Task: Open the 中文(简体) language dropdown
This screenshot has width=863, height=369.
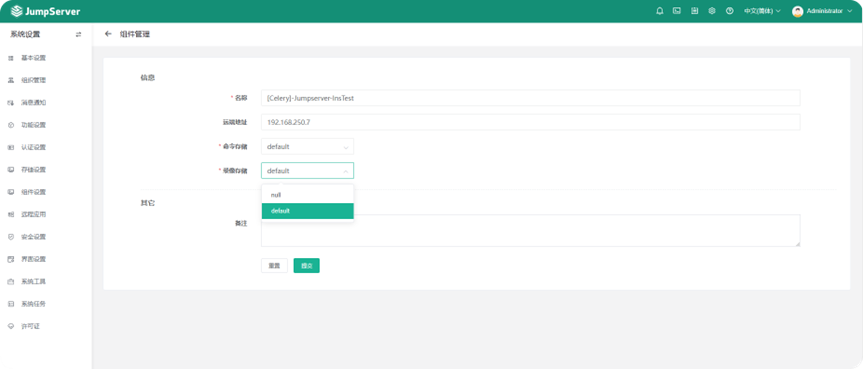Action: click(762, 11)
